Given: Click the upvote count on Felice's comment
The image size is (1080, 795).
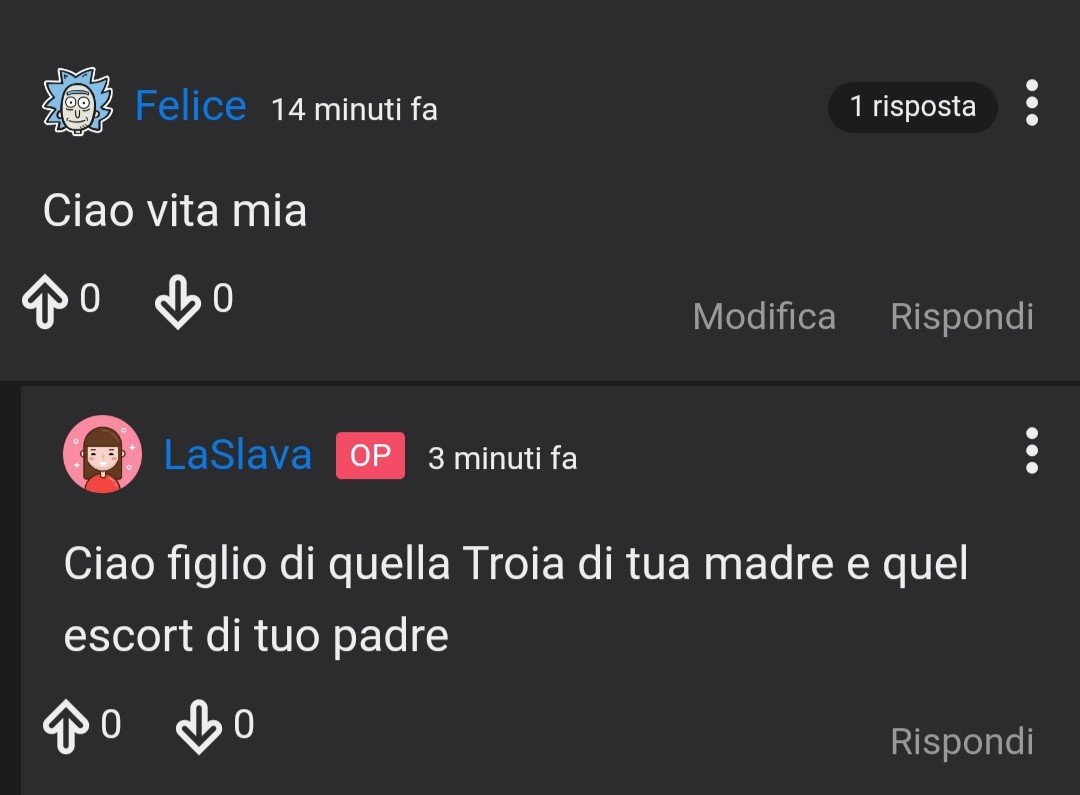Looking at the screenshot, I should pyautogui.click(x=90, y=299).
